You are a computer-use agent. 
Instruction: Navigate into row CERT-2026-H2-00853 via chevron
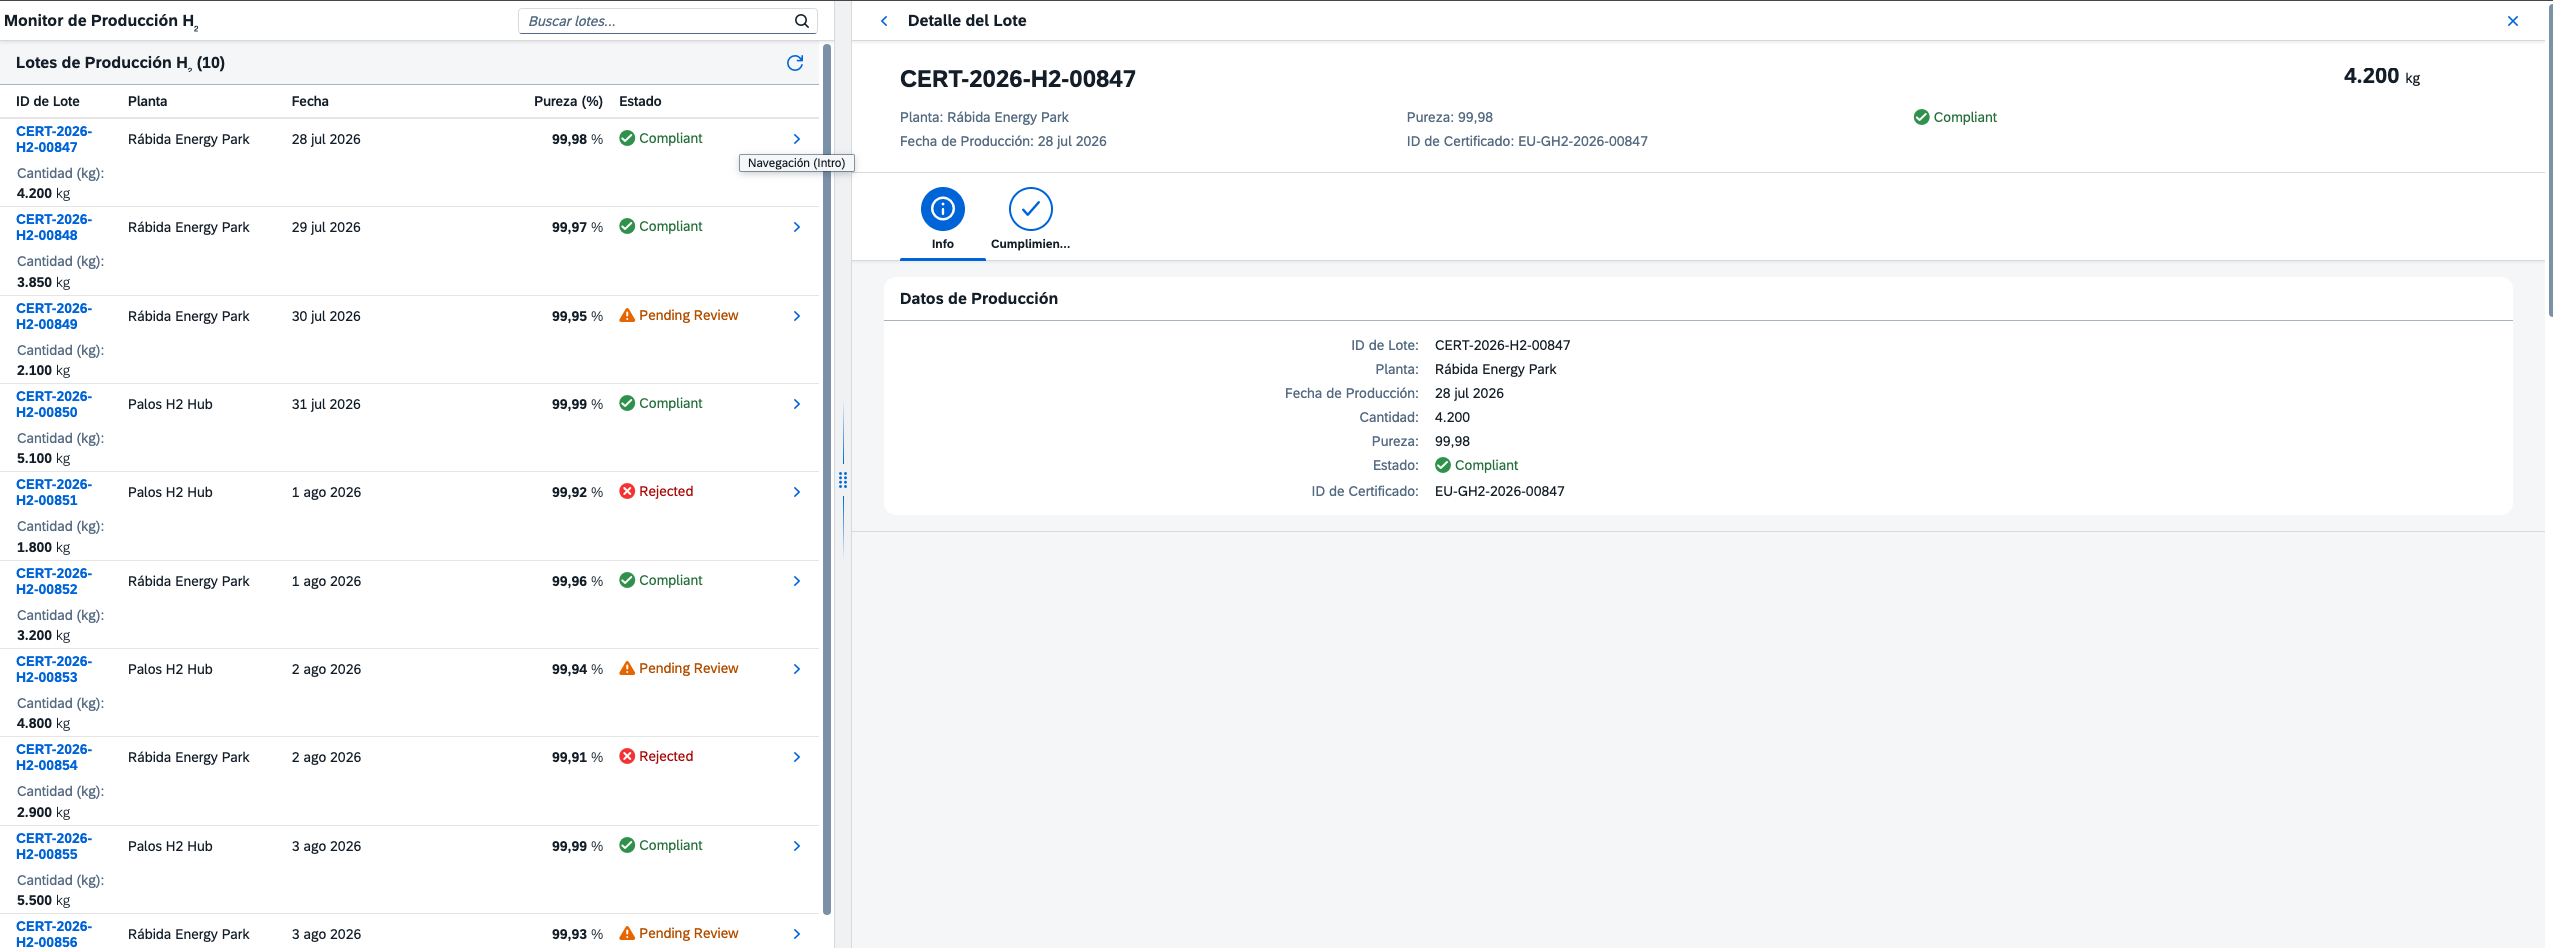(x=797, y=669)
